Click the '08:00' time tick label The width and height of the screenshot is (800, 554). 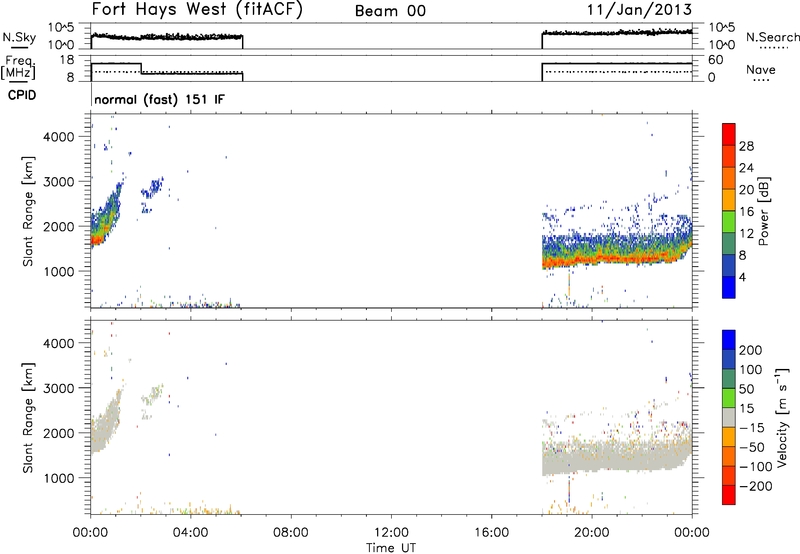click(x=291, y=533)
